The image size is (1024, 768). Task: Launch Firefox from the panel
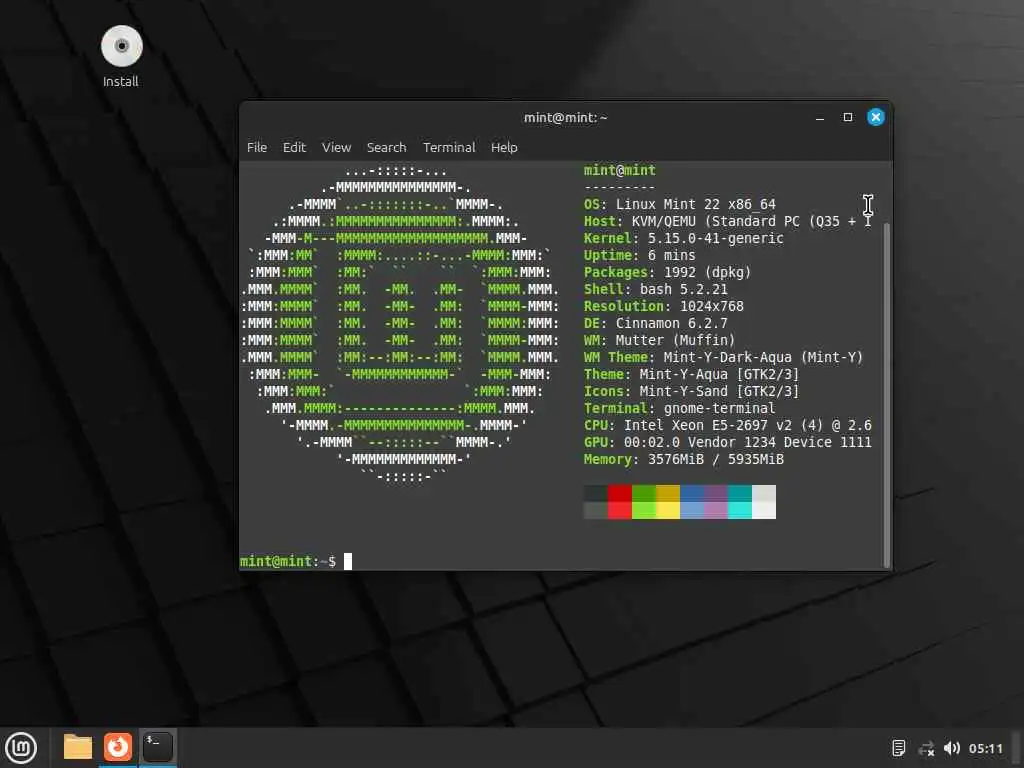[118, 747]
